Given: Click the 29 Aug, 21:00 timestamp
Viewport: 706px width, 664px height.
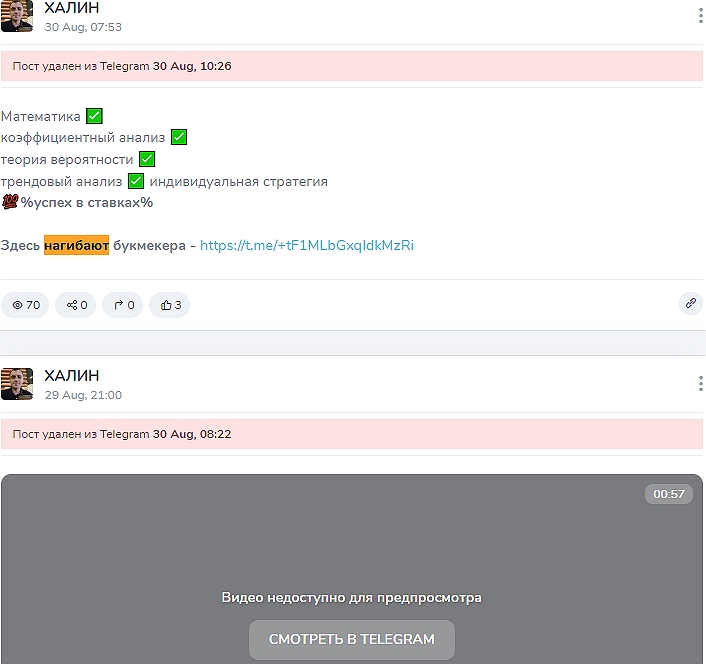Looking at the screenshot, I should tap(83, 395).
